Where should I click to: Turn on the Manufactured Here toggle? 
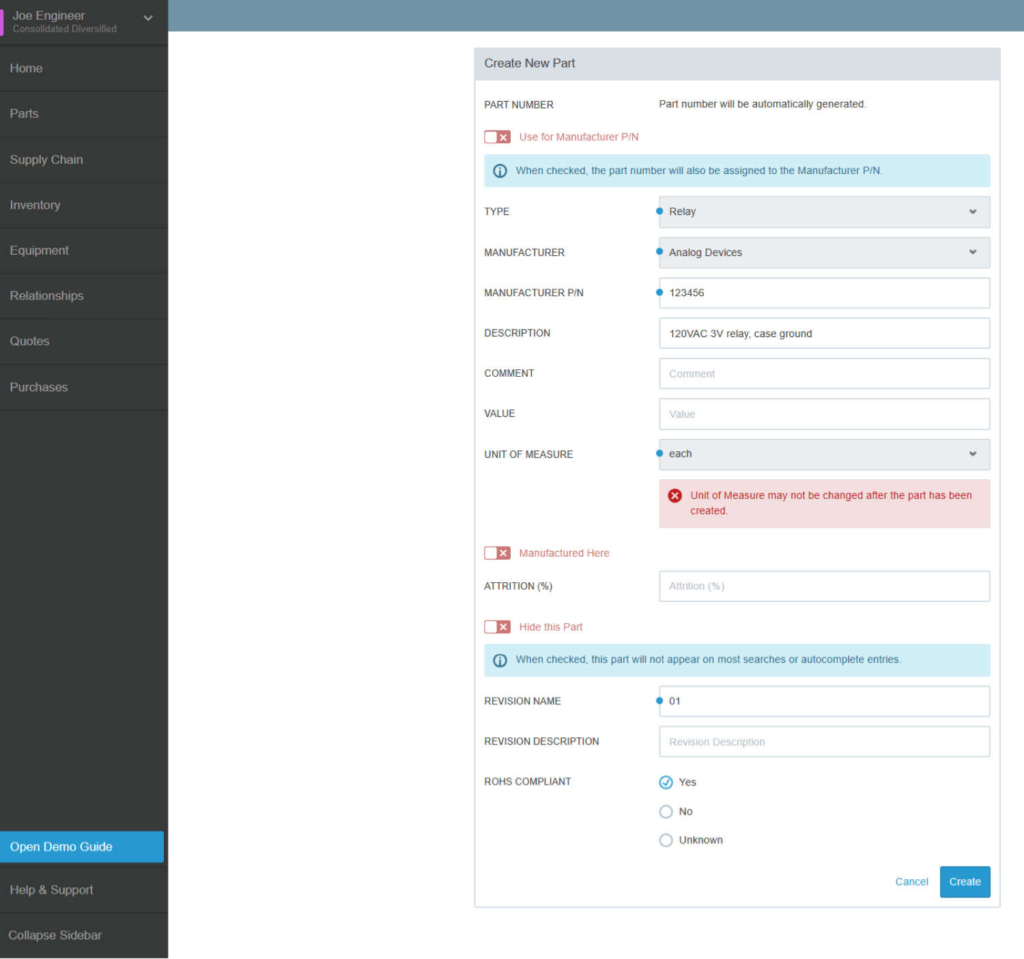[x=497, y=552]
